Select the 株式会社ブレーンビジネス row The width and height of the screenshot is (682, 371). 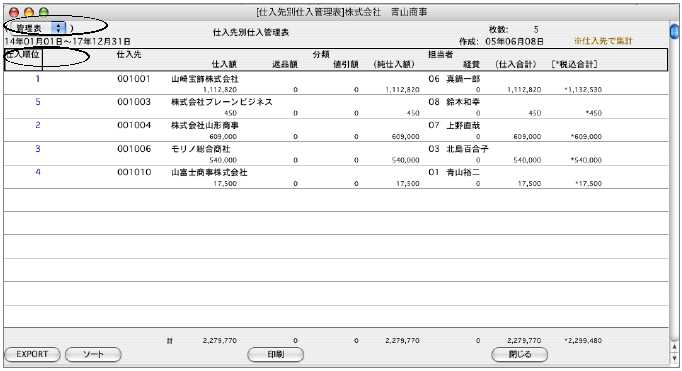[x=336, y=107]
